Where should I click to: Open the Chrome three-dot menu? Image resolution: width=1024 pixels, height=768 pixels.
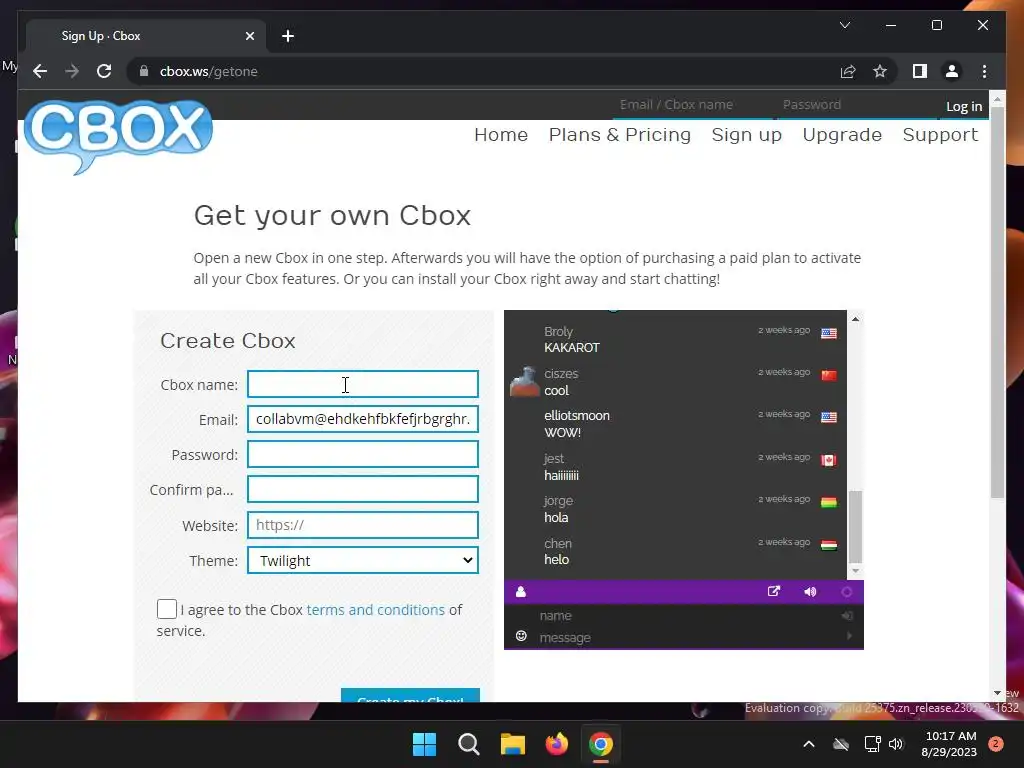984,71
